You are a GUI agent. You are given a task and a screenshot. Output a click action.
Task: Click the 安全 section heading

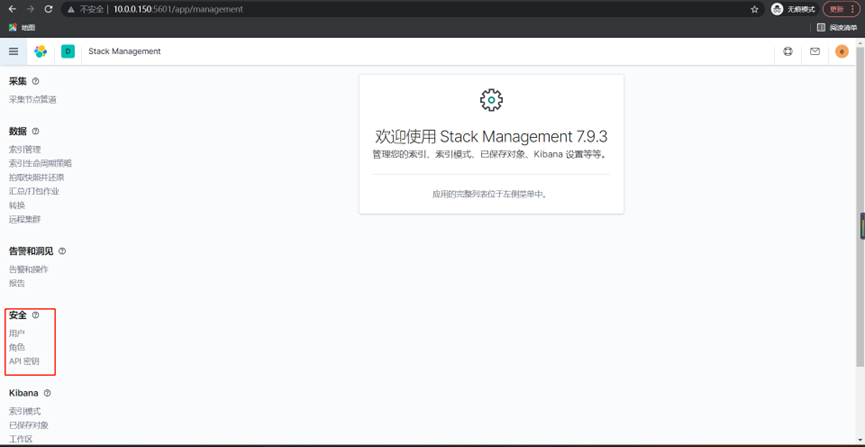18,316
